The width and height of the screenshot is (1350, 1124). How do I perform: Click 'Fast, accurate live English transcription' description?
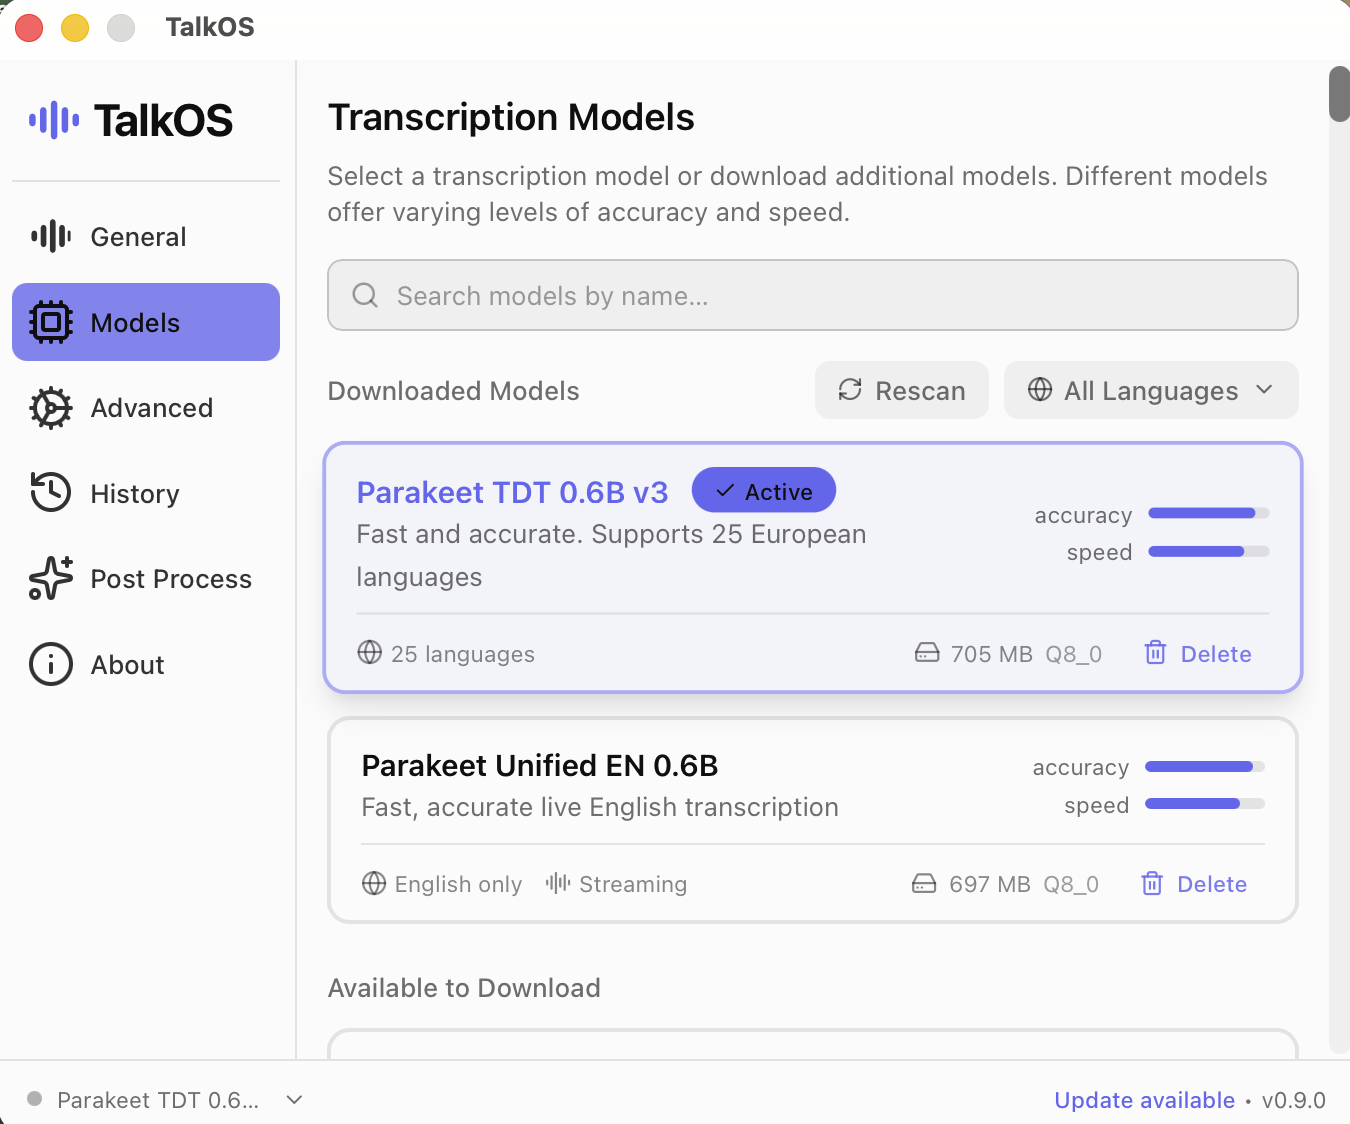click(600, 807)
